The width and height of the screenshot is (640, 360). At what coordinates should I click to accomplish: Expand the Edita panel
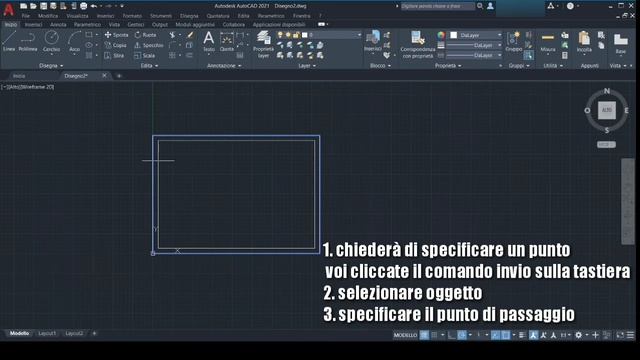(x=149, y=66)
